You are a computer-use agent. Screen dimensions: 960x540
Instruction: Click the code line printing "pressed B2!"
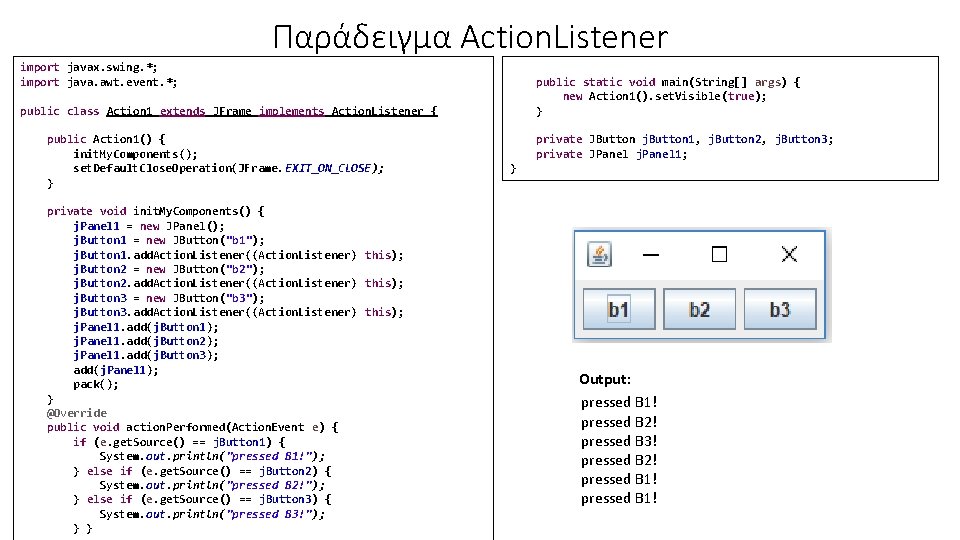pyautogui.click(x=212, y=485)
